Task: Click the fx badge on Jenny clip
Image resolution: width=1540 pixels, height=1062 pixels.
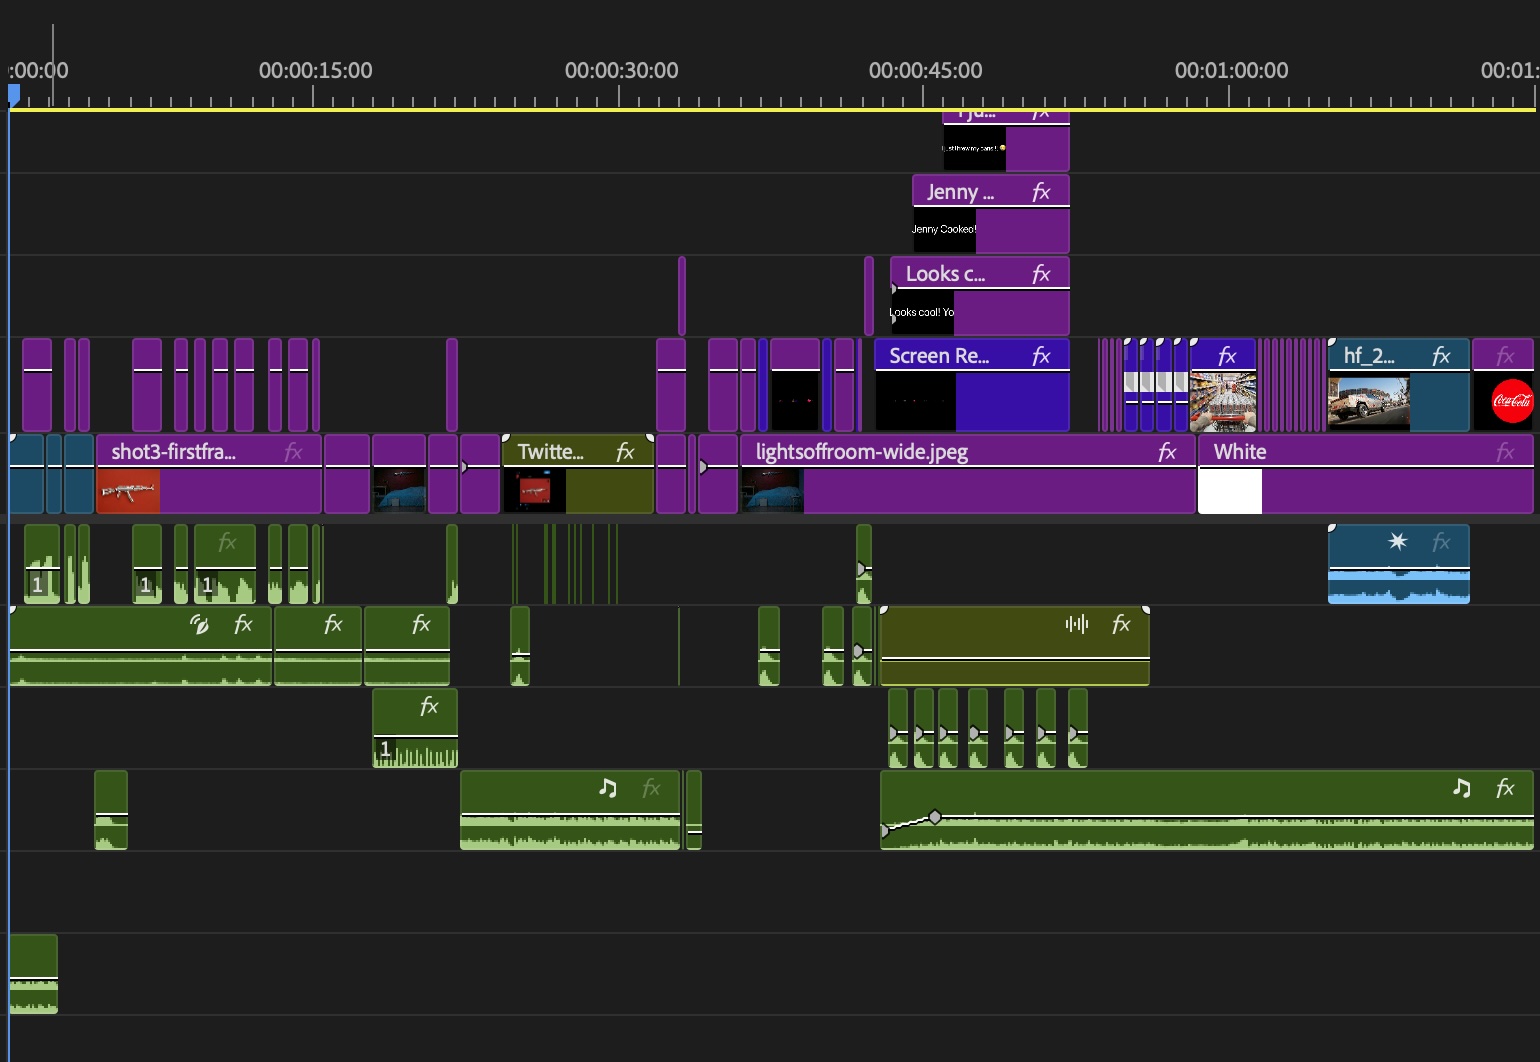Action: tap(1041, 192)
